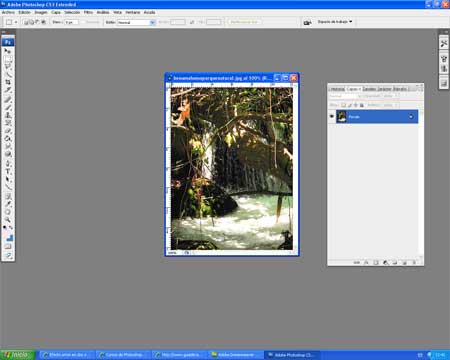450x360 pixels.
Task: Hide the Fondo layer with eye icon
Action: tap(332, 117)
